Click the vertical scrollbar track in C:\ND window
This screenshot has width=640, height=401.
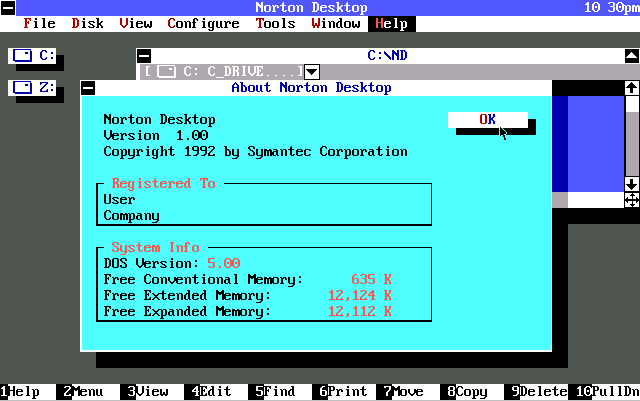tap(632, 136)
